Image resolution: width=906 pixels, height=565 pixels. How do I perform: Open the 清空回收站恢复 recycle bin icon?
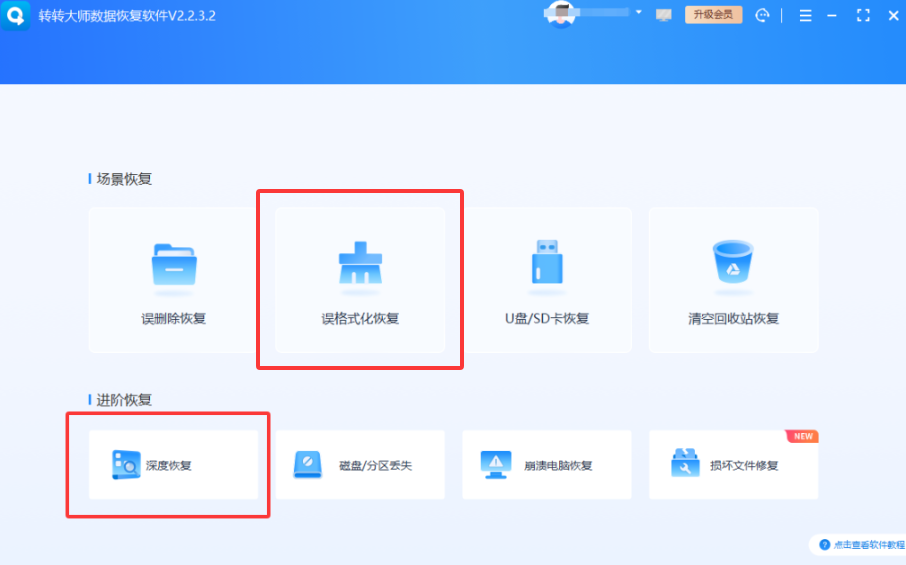733,262
